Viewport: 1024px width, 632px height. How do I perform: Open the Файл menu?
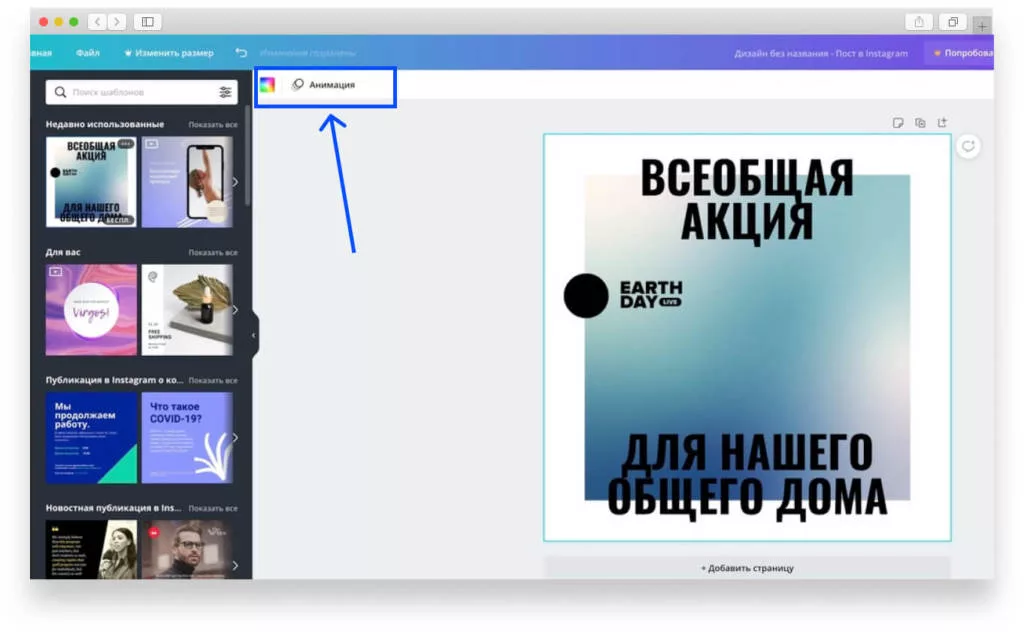pyautogui.click(x=88, y=53)
